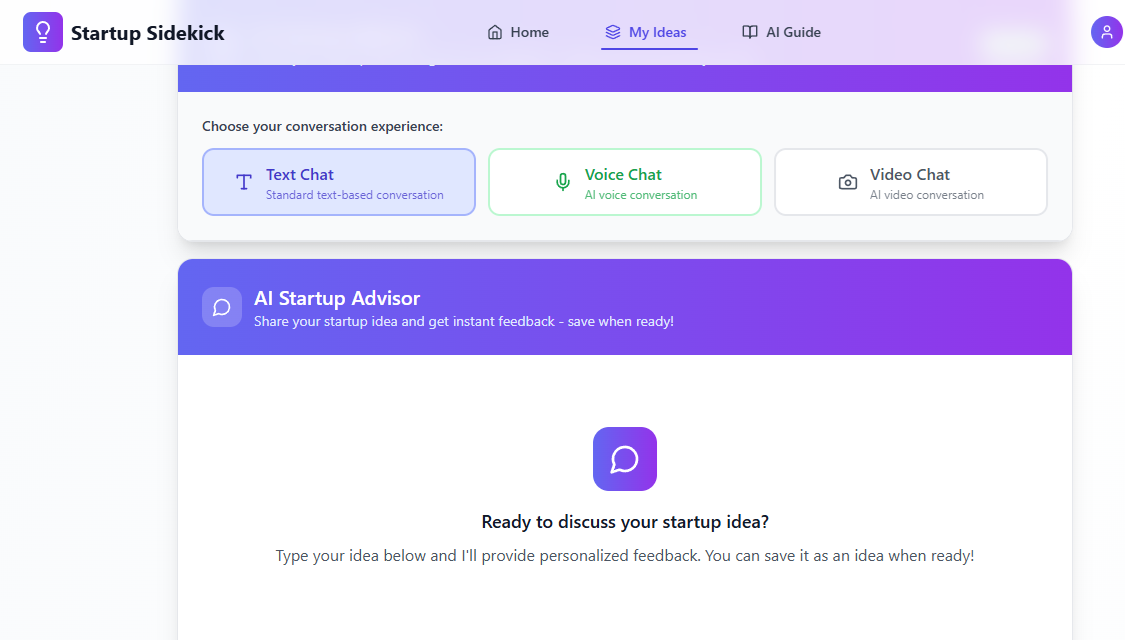Click the AI Startup Advisor purple banner
1125x640 pixels.
click(x=625, y=307)
